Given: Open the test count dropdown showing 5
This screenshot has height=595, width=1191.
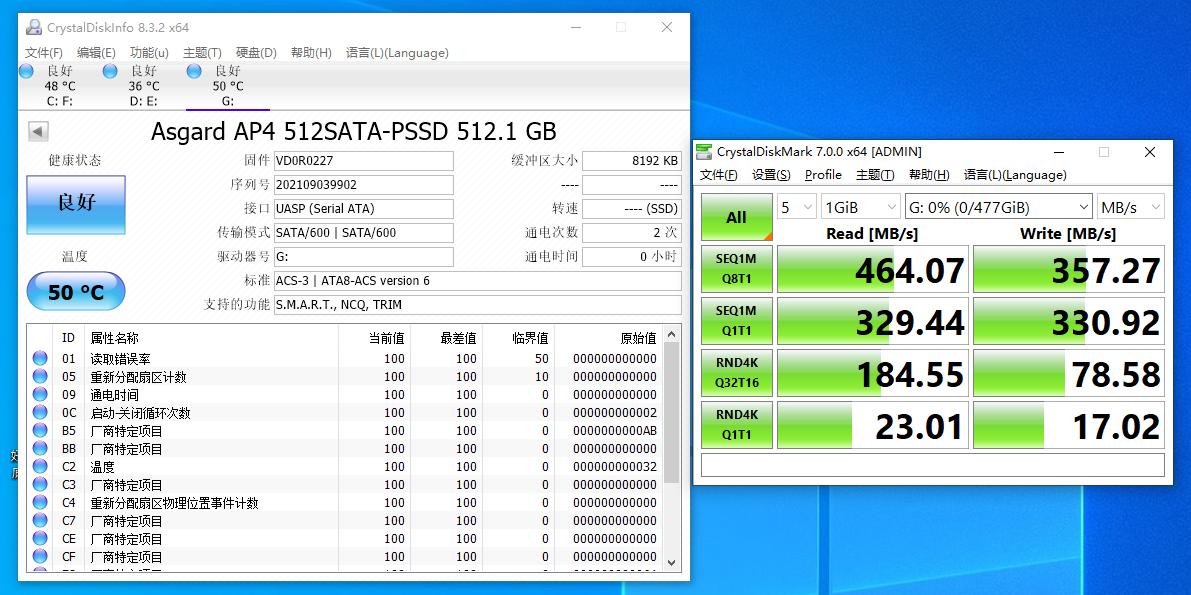Looking at the screenshot, I should tap(796, 205).
